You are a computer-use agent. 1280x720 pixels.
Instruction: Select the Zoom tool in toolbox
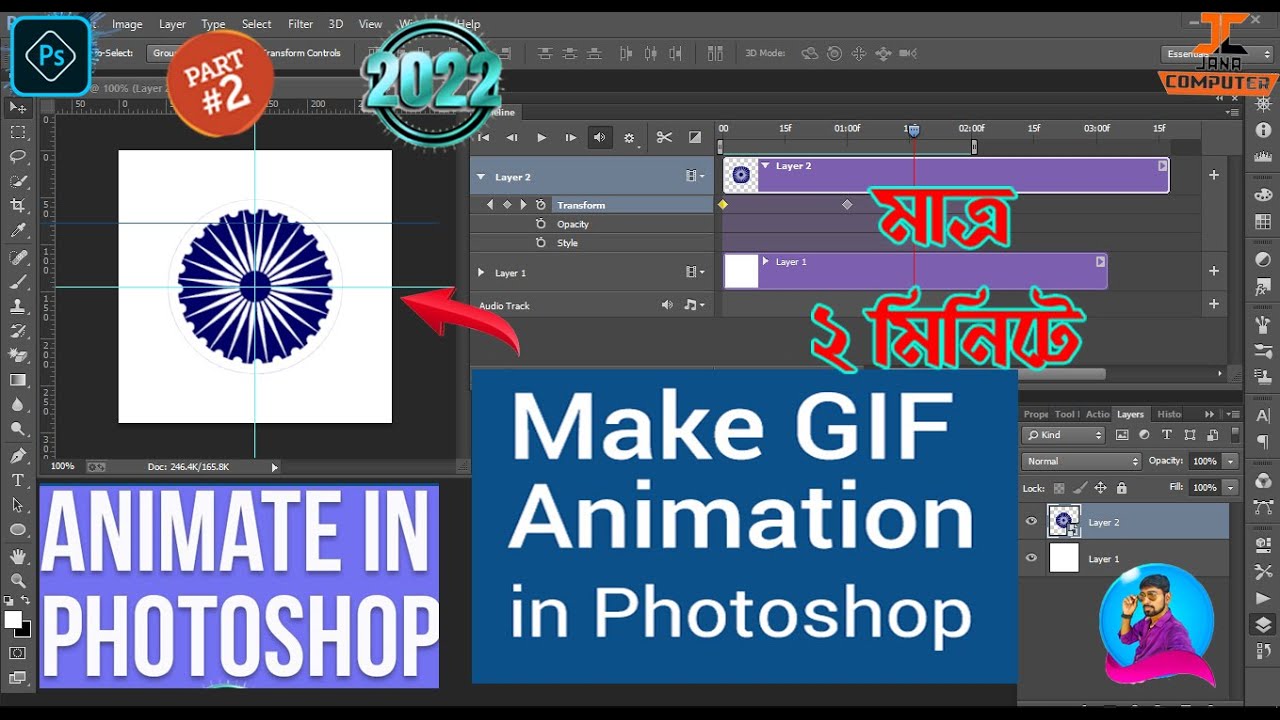(18, 581)
